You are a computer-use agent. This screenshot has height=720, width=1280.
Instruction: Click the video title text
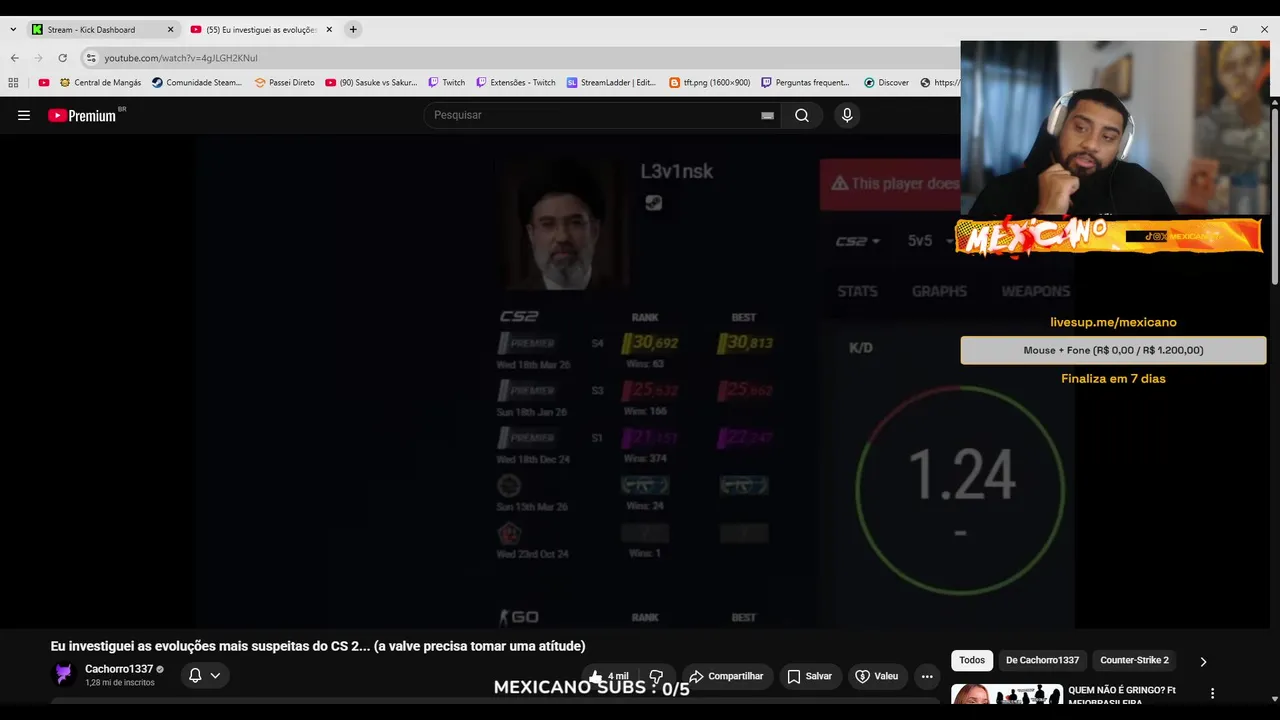[318, 646]
